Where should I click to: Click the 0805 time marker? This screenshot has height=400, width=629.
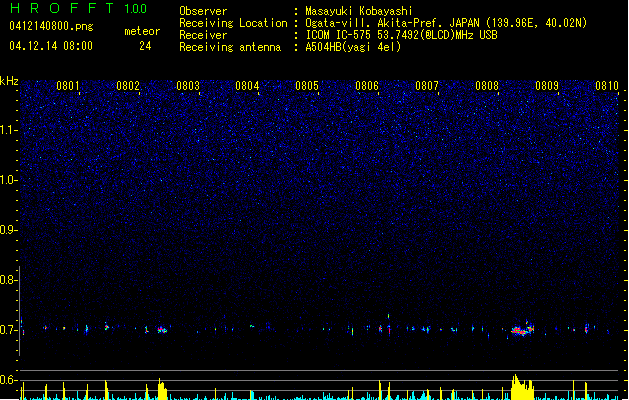tap(307, 86)
